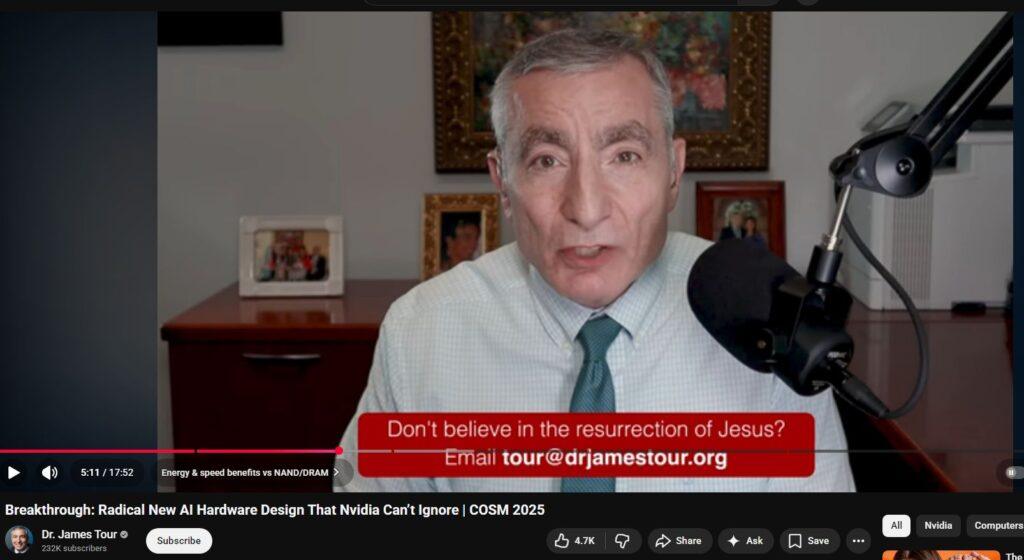This screenshot has height=560, width=1024.
Task: Click the red progress bar scrubber handle
Action: click(x=339, y=451)
